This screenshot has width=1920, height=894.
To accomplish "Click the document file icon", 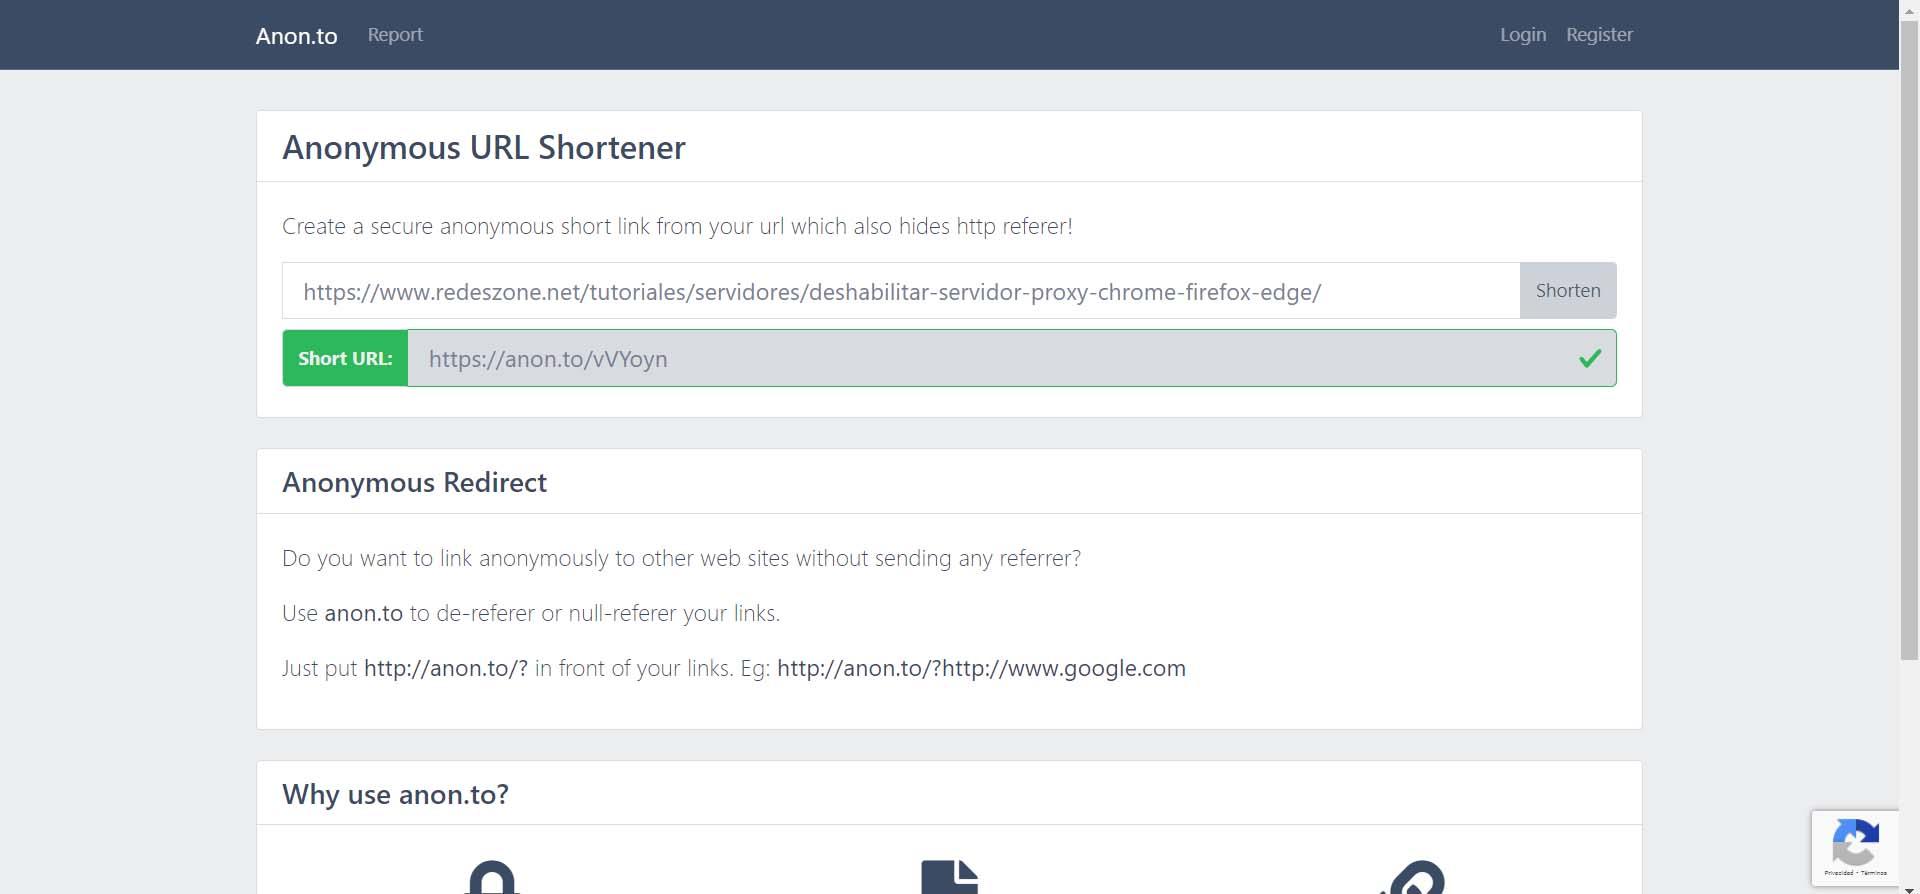I will pos(949,878).
